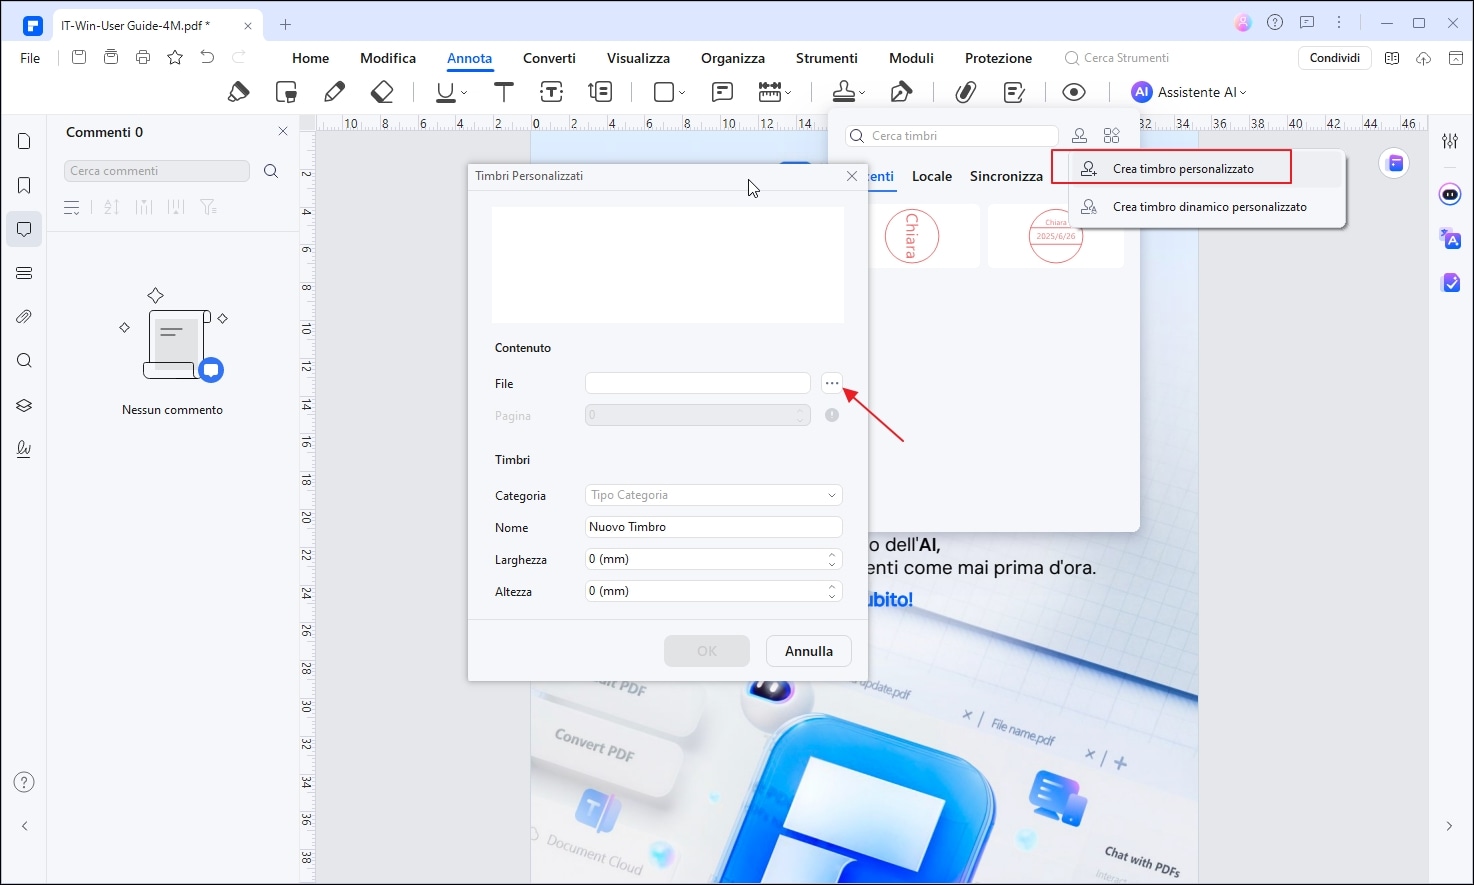Adjust the Larghezza spinner arrows
Viewport: 1474px width, 885px height.
[832, 559]
